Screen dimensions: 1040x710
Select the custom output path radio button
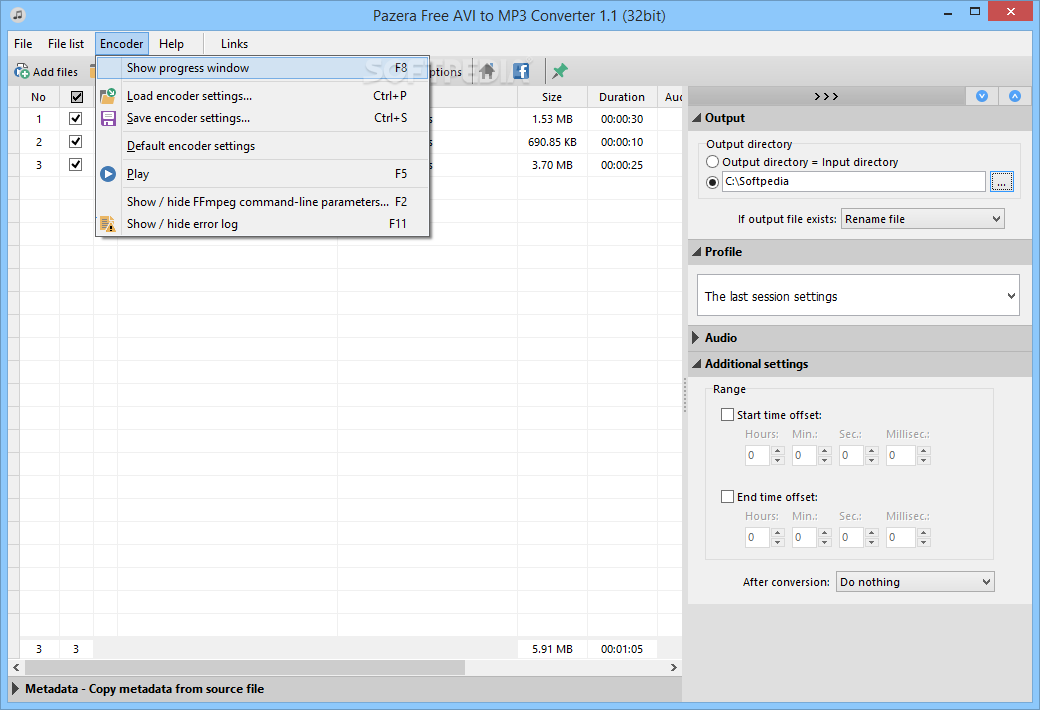[x=712, y=182]
